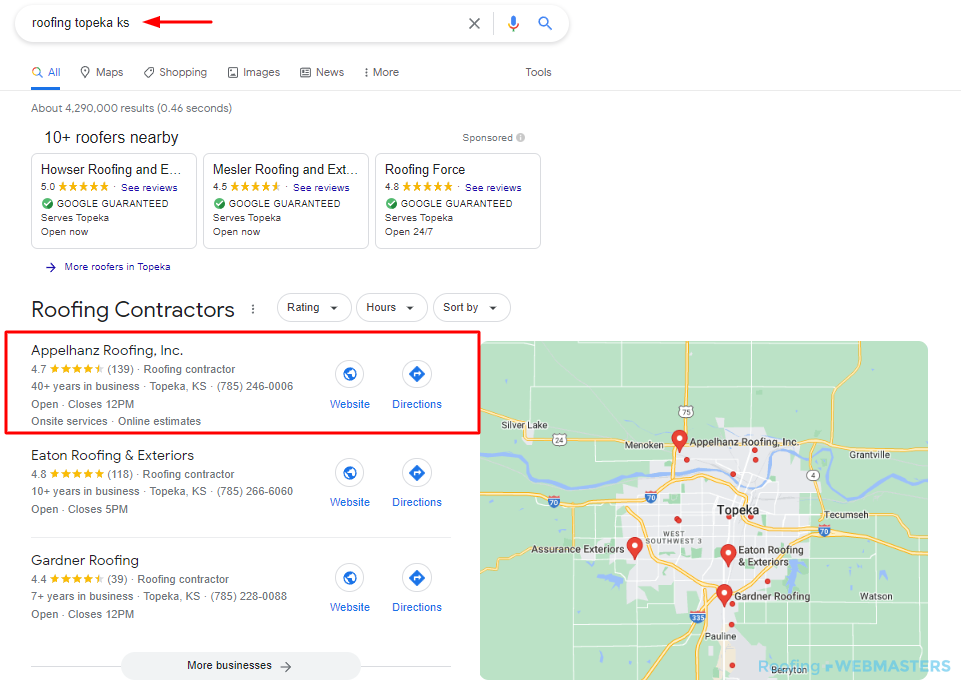Click the Website label for Appelhanz Roofing
This screenshot has height=685, width=961.
[x=350, y=404]
